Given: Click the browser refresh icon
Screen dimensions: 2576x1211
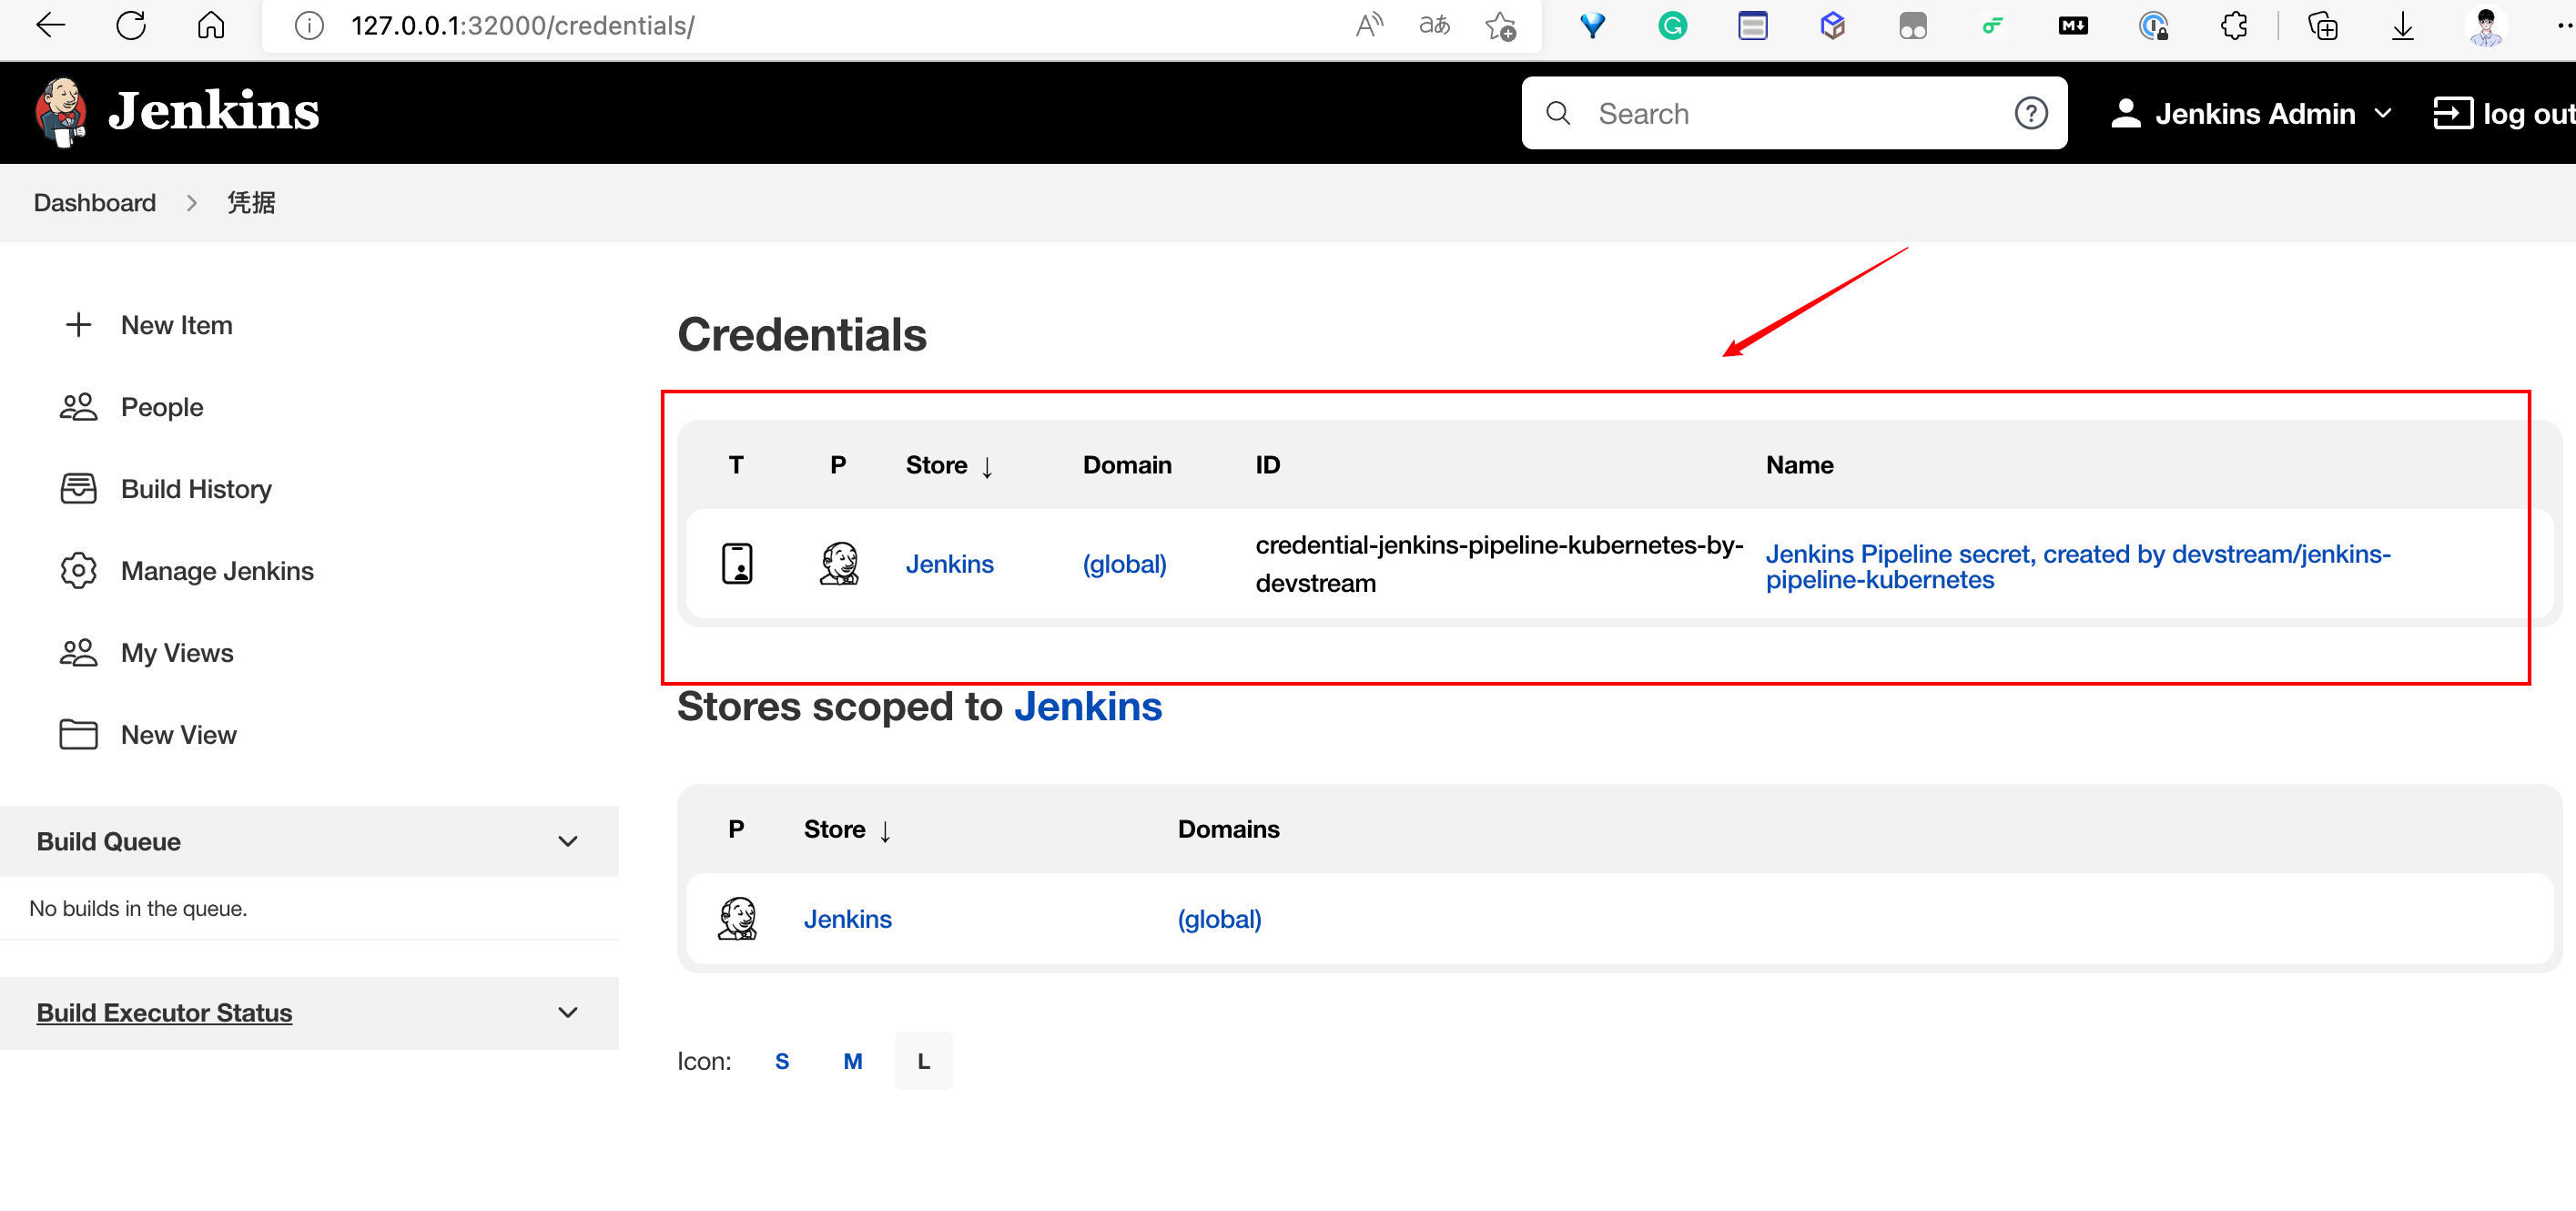Looking at the screenshot, I should [131, 25].
